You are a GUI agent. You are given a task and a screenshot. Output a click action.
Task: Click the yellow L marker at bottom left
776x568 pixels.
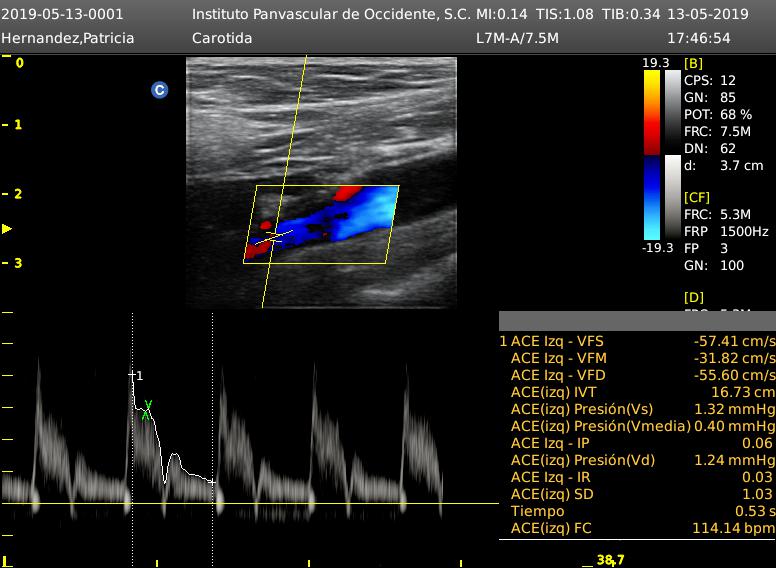tap(6, 561)
